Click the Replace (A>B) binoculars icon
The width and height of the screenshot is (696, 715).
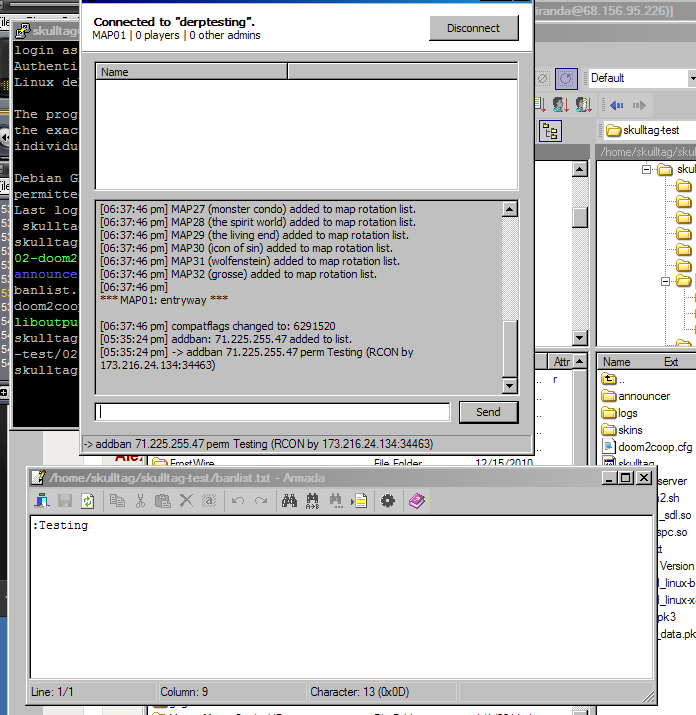click(x=313, y=501)
